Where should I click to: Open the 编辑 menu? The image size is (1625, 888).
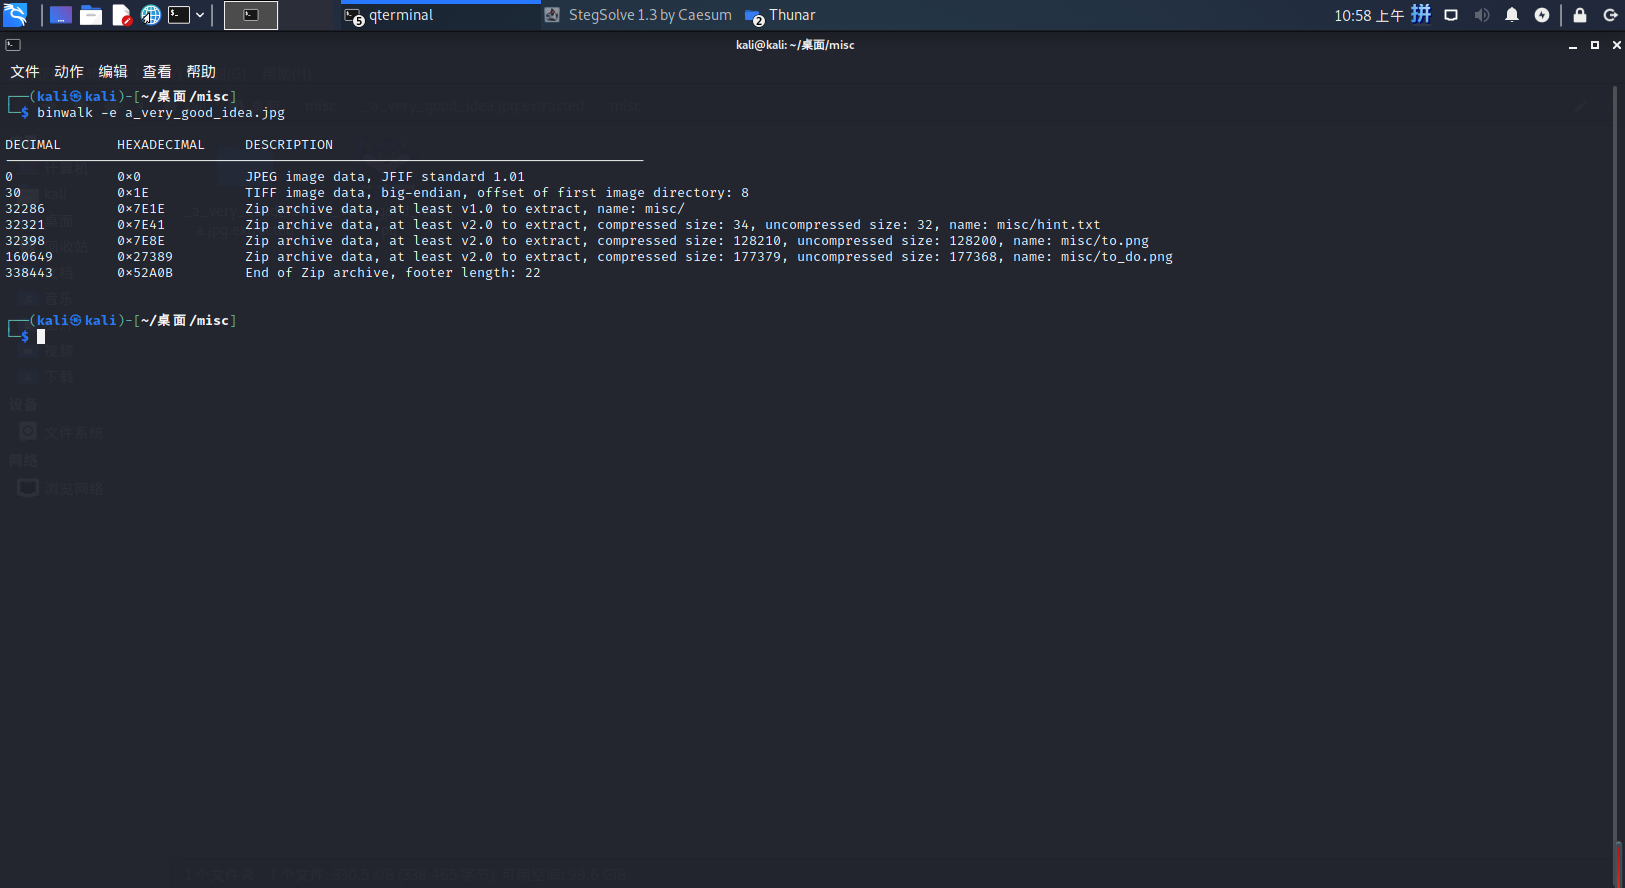click(x=113, y=72)
